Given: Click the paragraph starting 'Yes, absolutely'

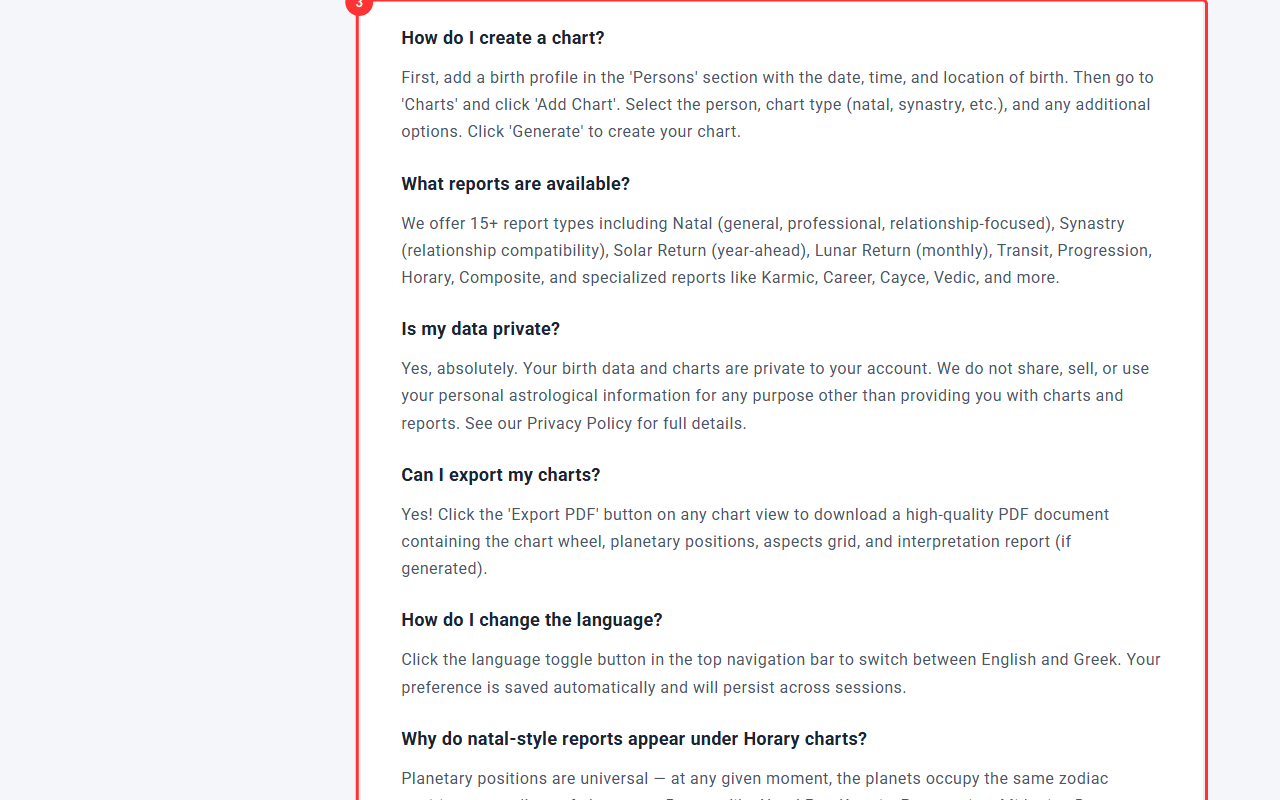Looking at the screenshot, I should [775, 396].
